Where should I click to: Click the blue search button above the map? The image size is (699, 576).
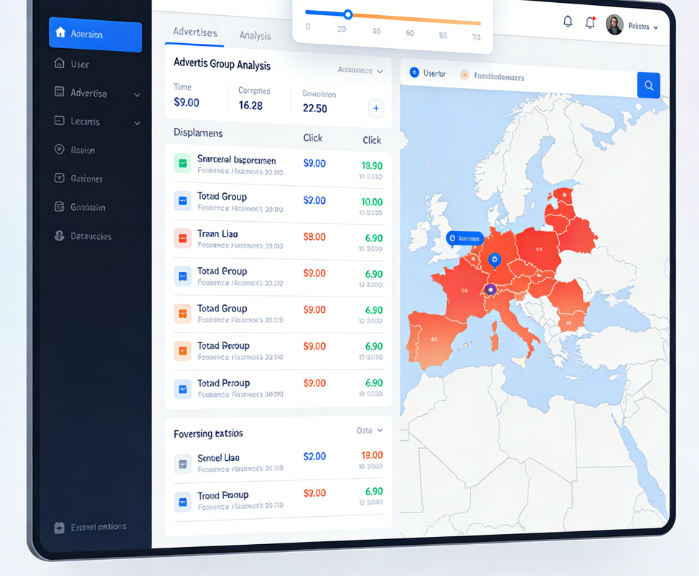point(648,86)
